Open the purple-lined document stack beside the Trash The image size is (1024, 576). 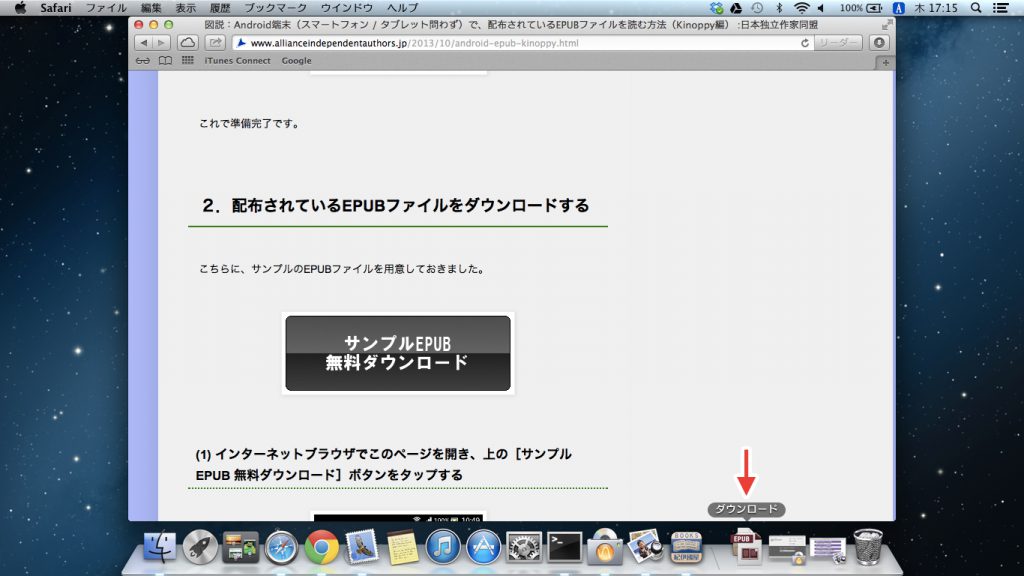coord(827,549)
